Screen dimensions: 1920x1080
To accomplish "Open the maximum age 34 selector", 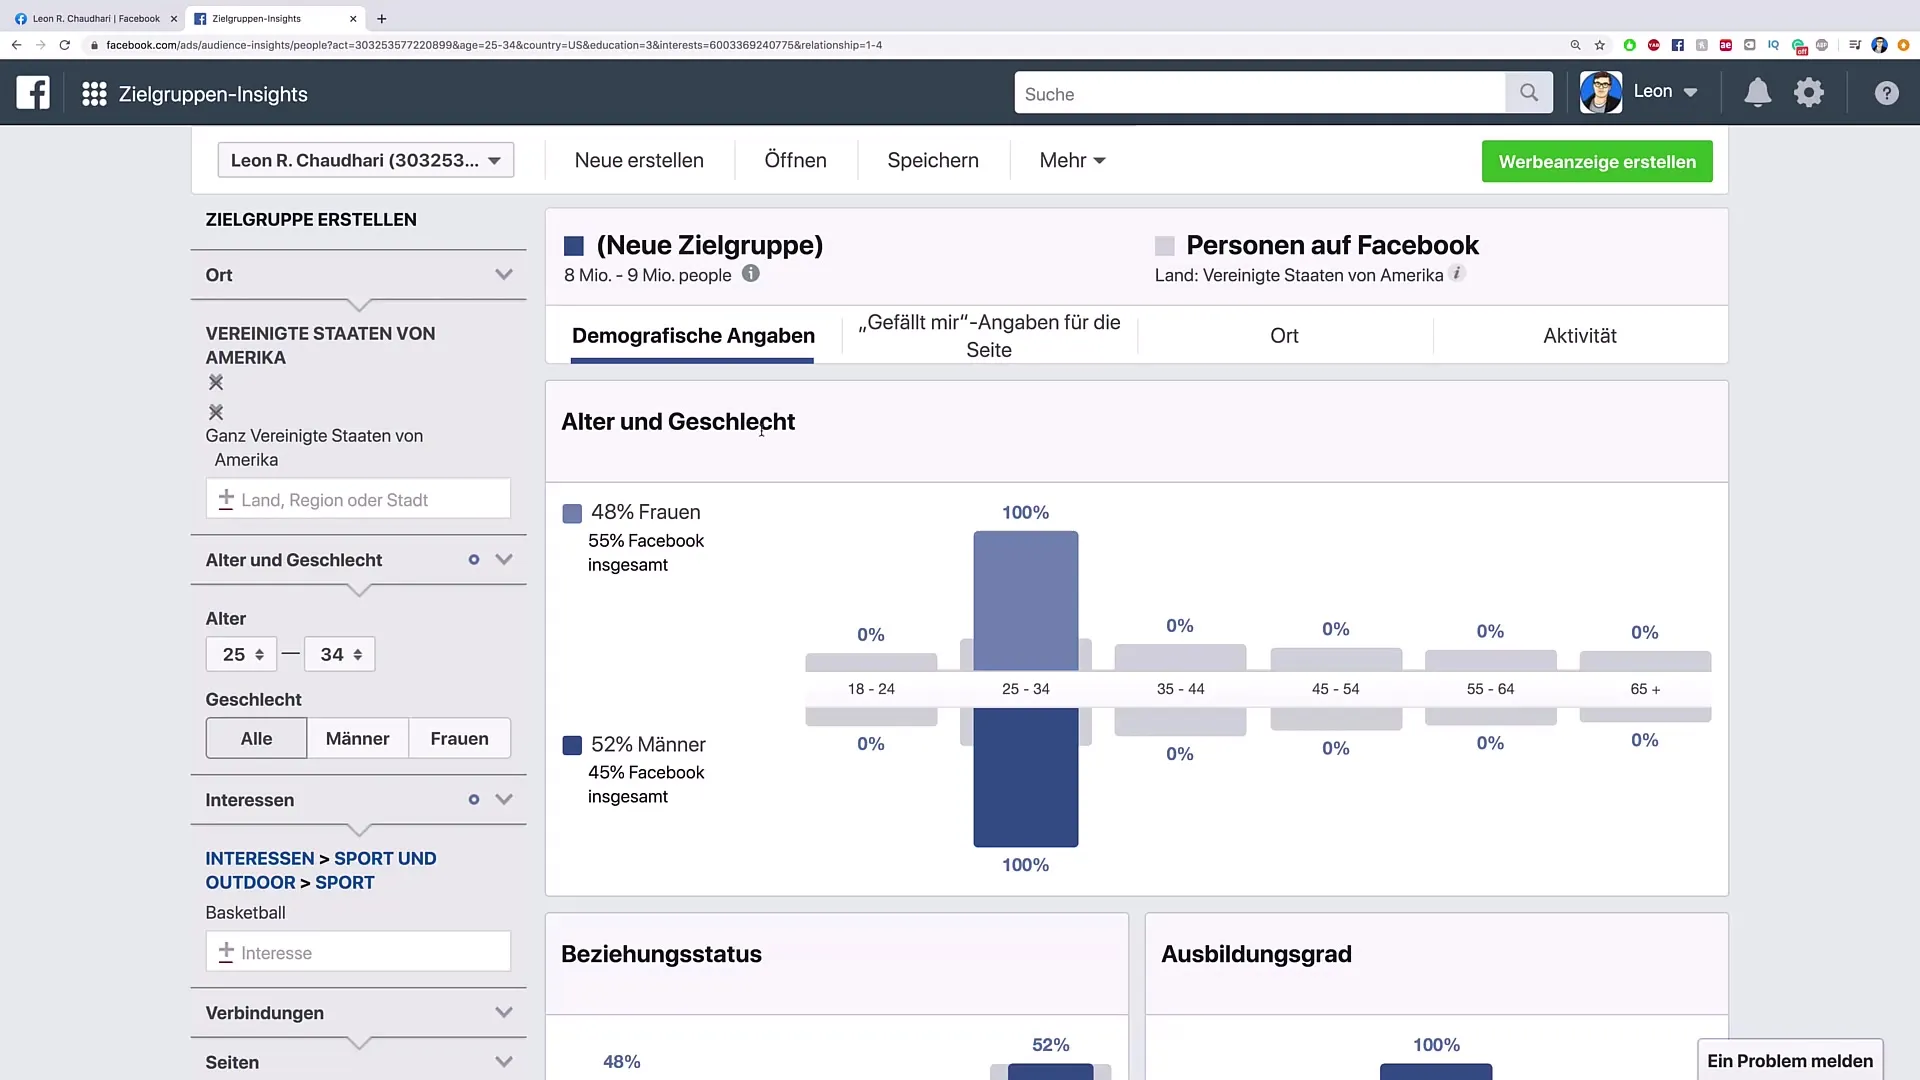I will click(x=339, y=654).
